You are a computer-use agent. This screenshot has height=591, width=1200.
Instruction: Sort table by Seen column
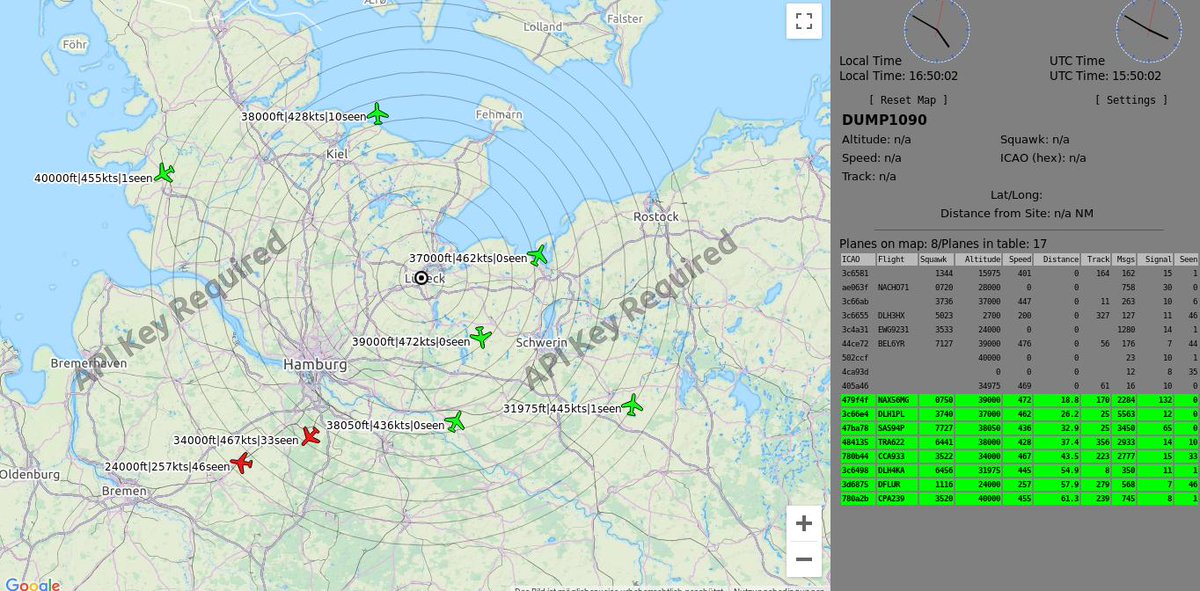1187,259
